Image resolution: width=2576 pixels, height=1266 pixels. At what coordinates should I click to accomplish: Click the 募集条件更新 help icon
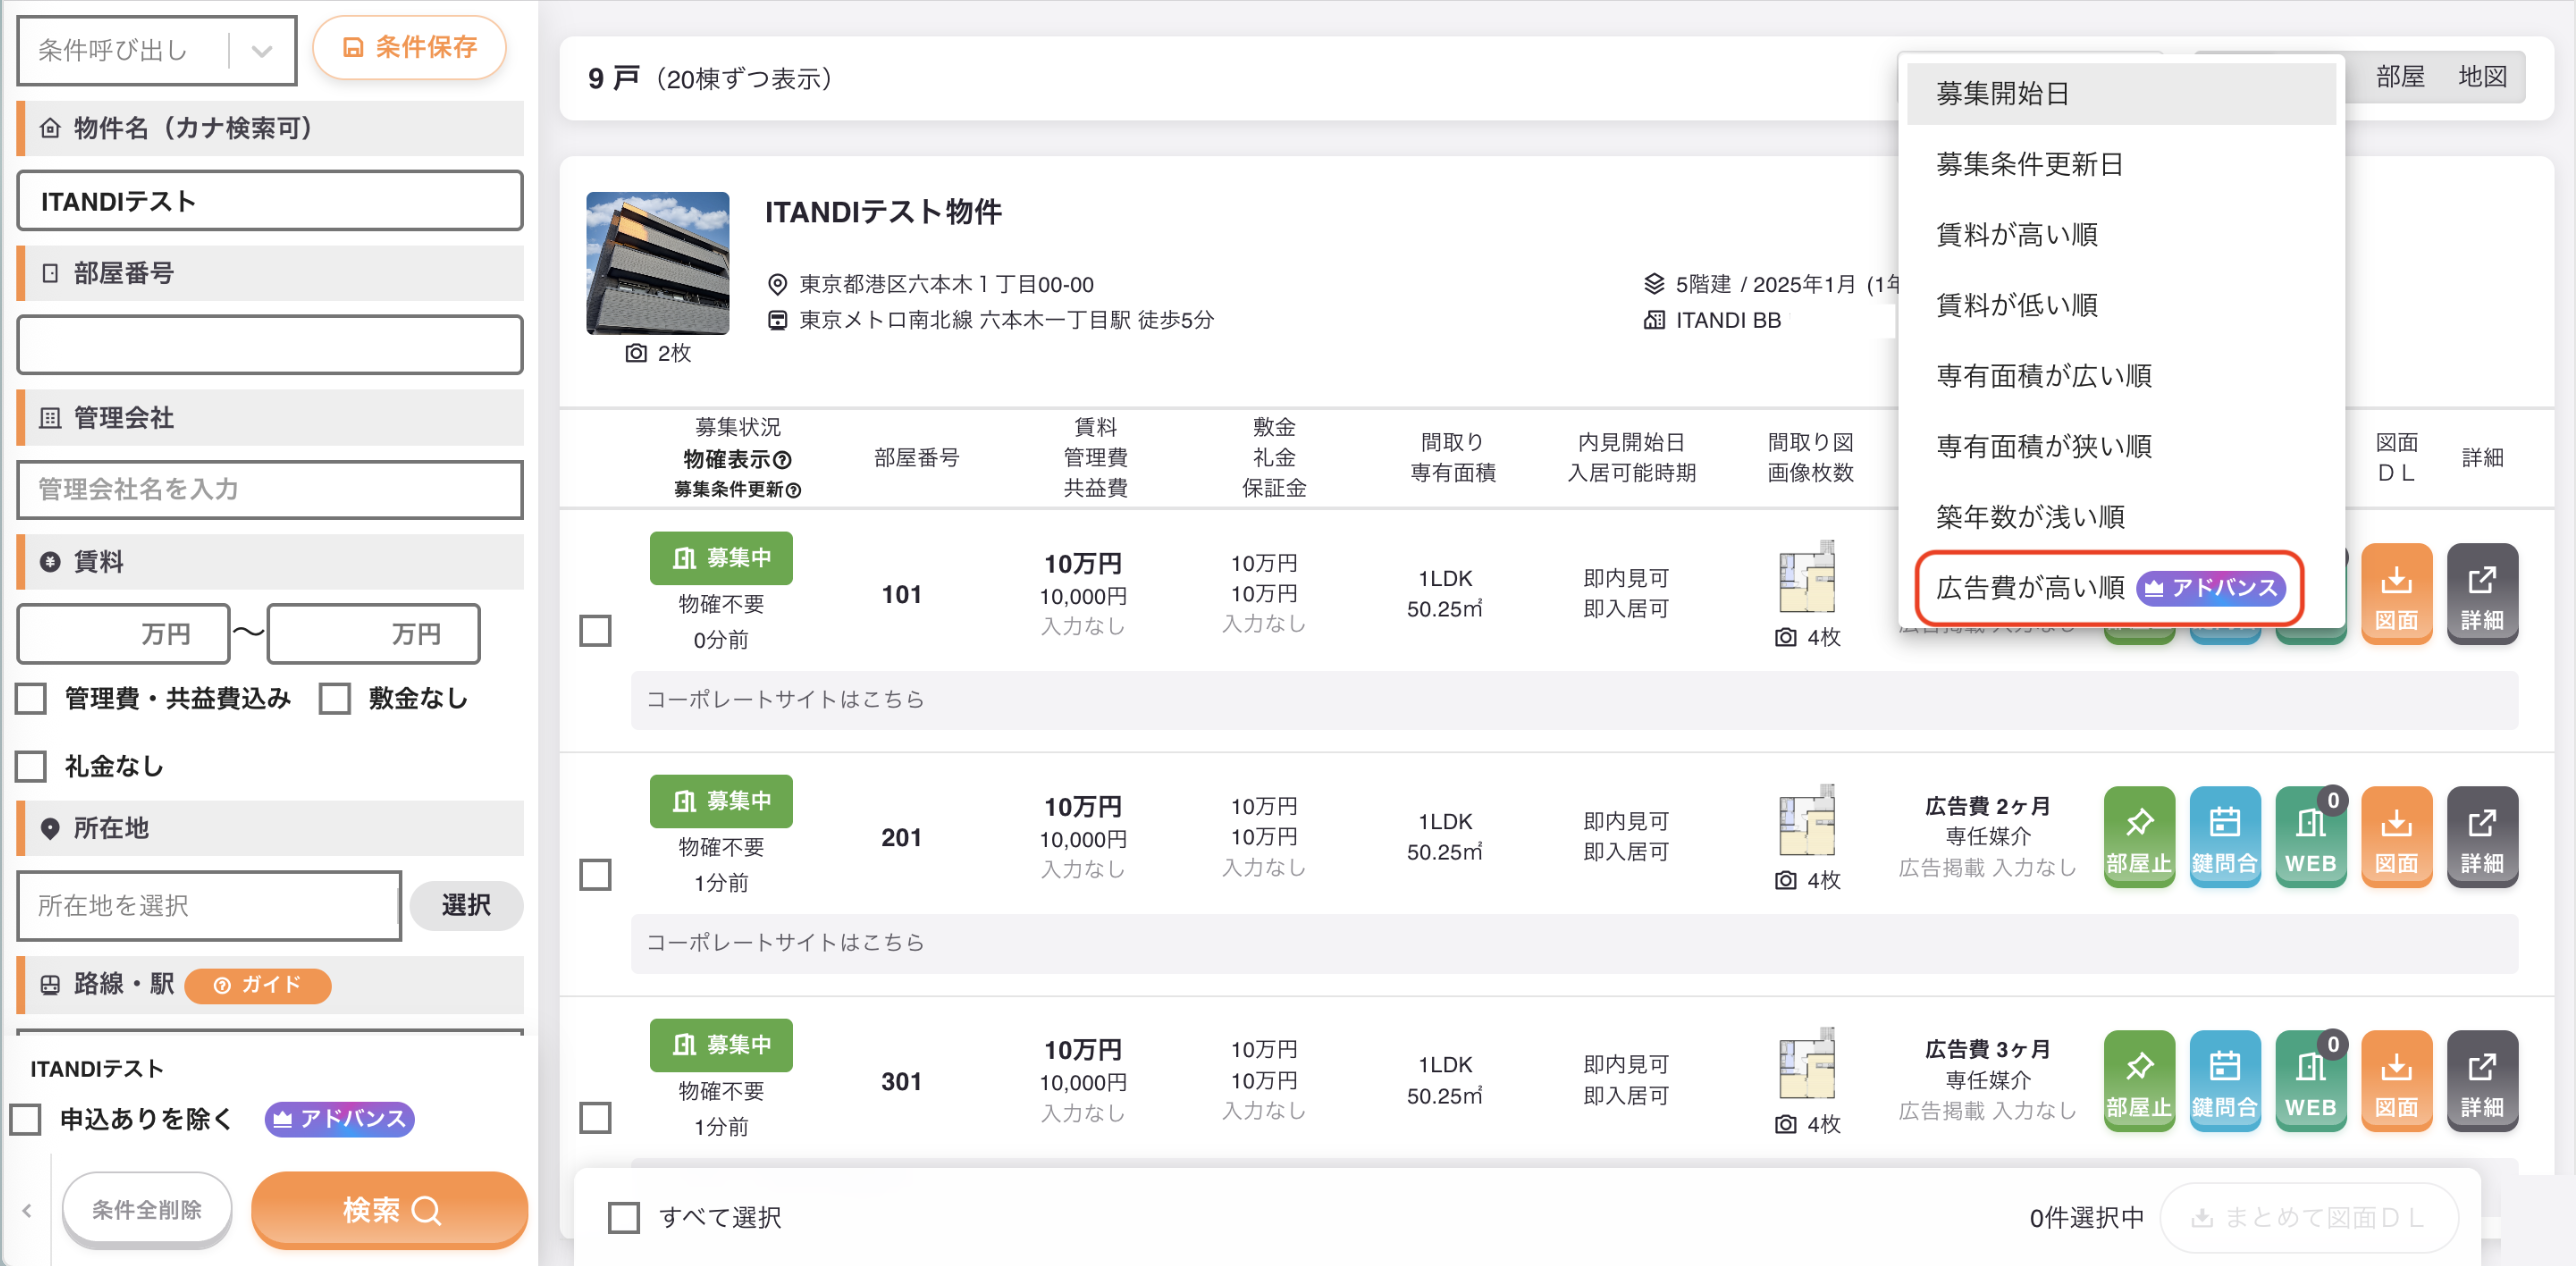click(793, 489)
